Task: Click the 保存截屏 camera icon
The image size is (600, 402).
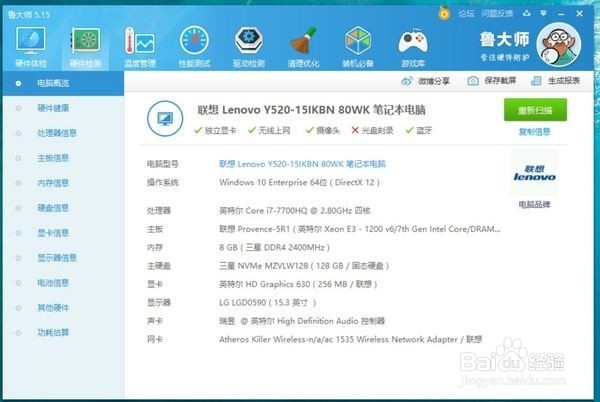Action: (473, 81)
